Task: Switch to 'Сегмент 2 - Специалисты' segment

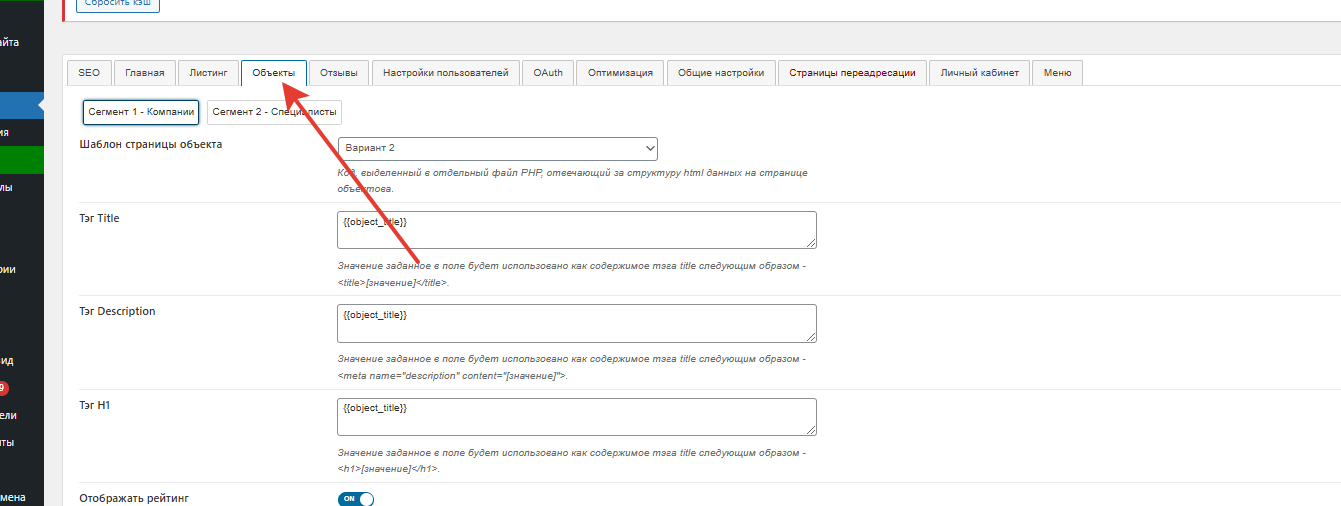Action: pyautogui.click(x=274, y=112)
